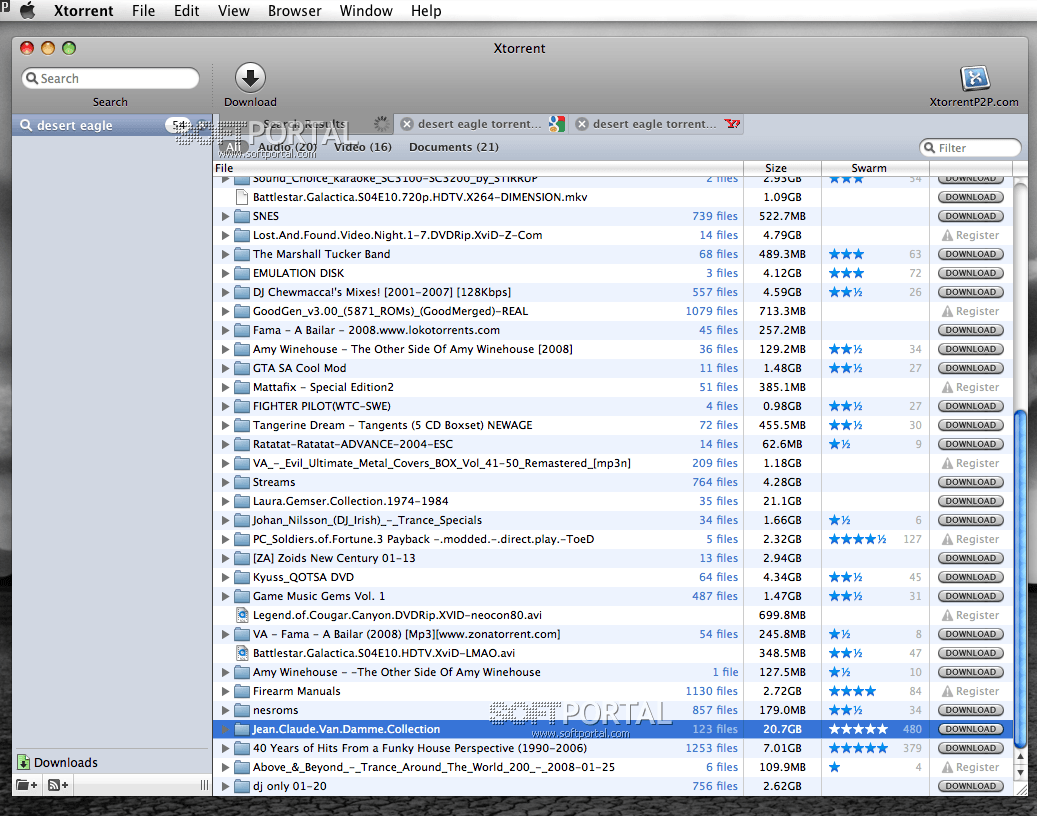This screenshot has height=816, width=1037.
Task: Click the Battlestar.Galactica 720p mkv file icon
Action: tap(242, 197)
